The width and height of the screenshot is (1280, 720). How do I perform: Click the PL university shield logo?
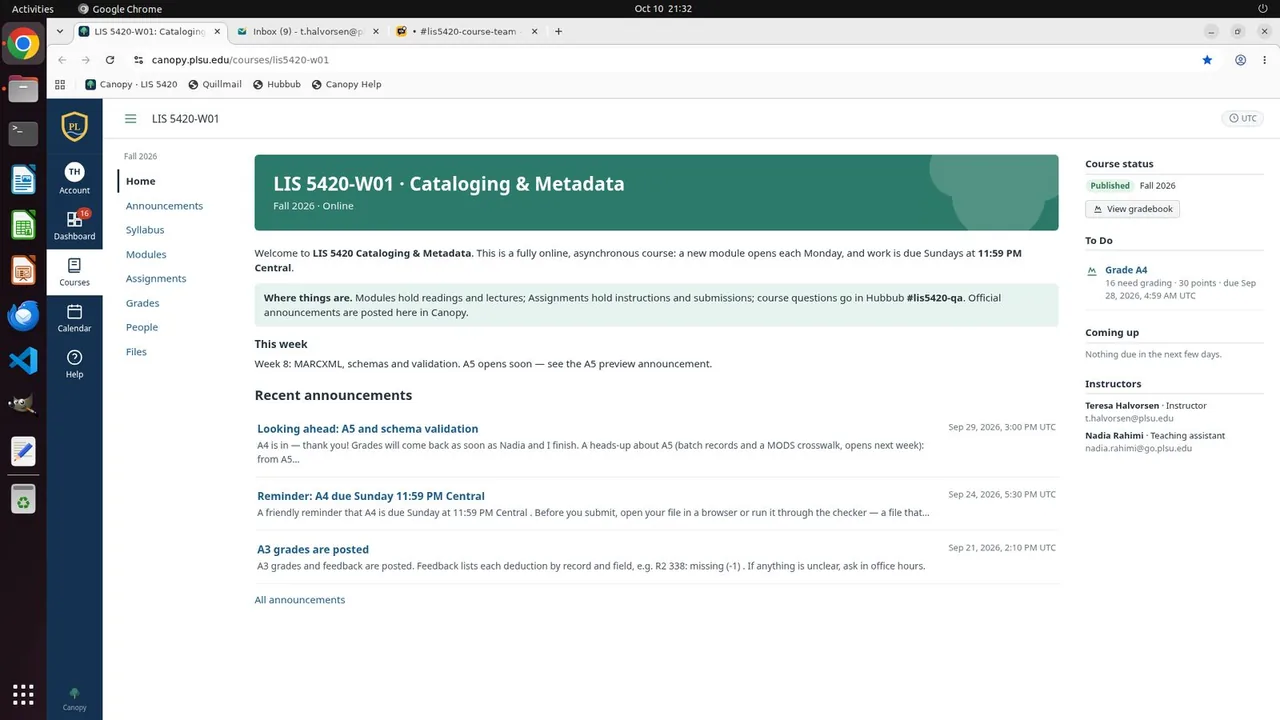point(74,126)
